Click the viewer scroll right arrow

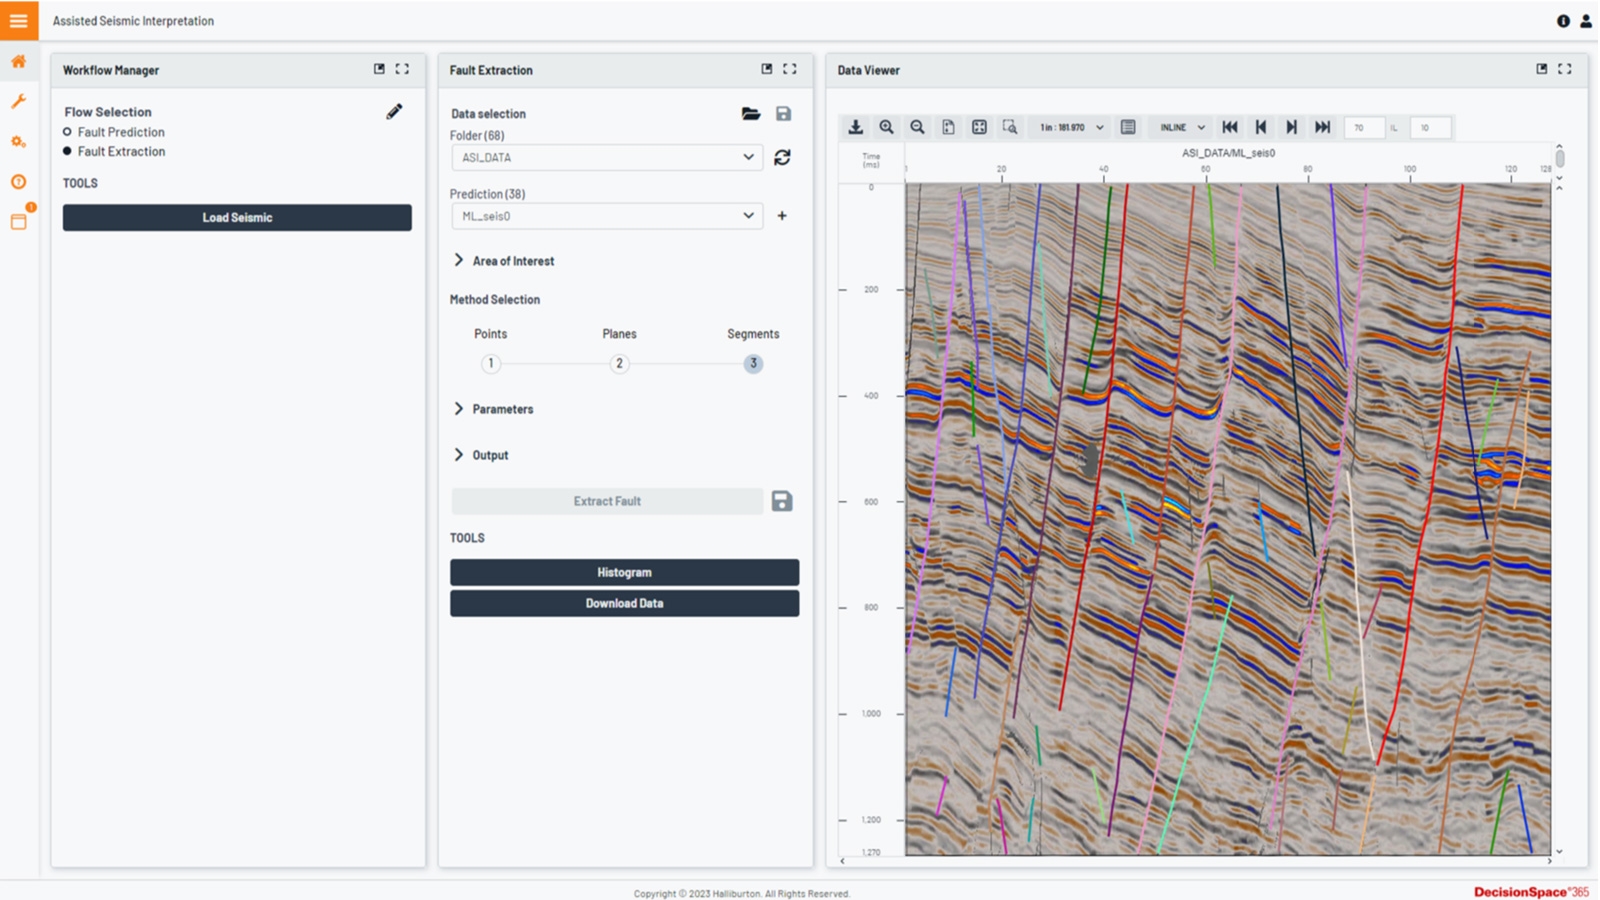point(1550,860)
